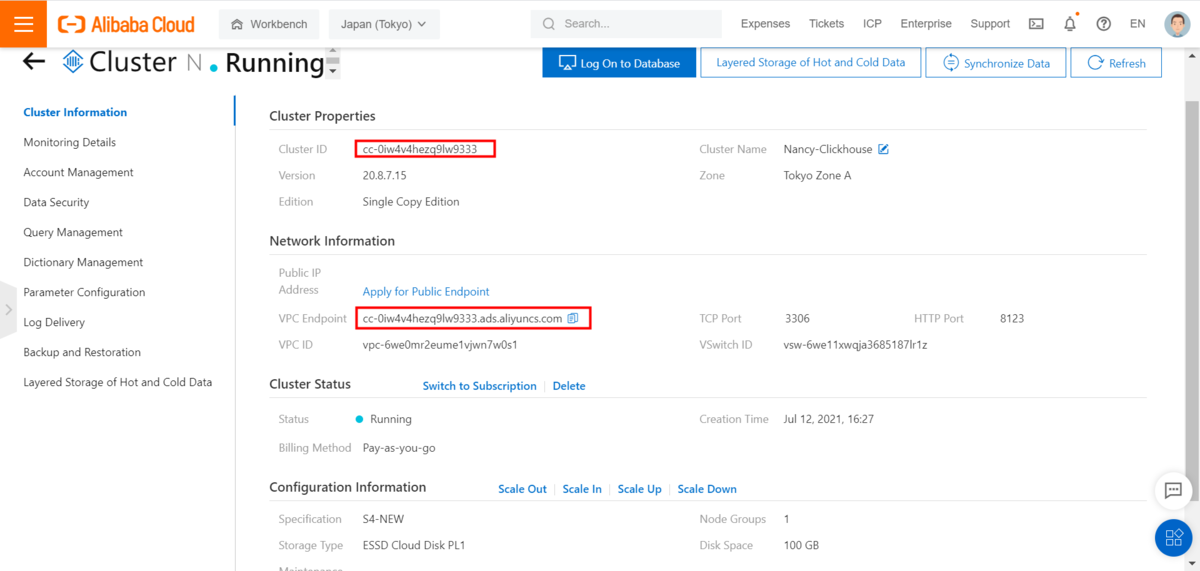The image size is (1200, 571).
Task: Open Dictionary Management in sidebar
Action: 83,262
